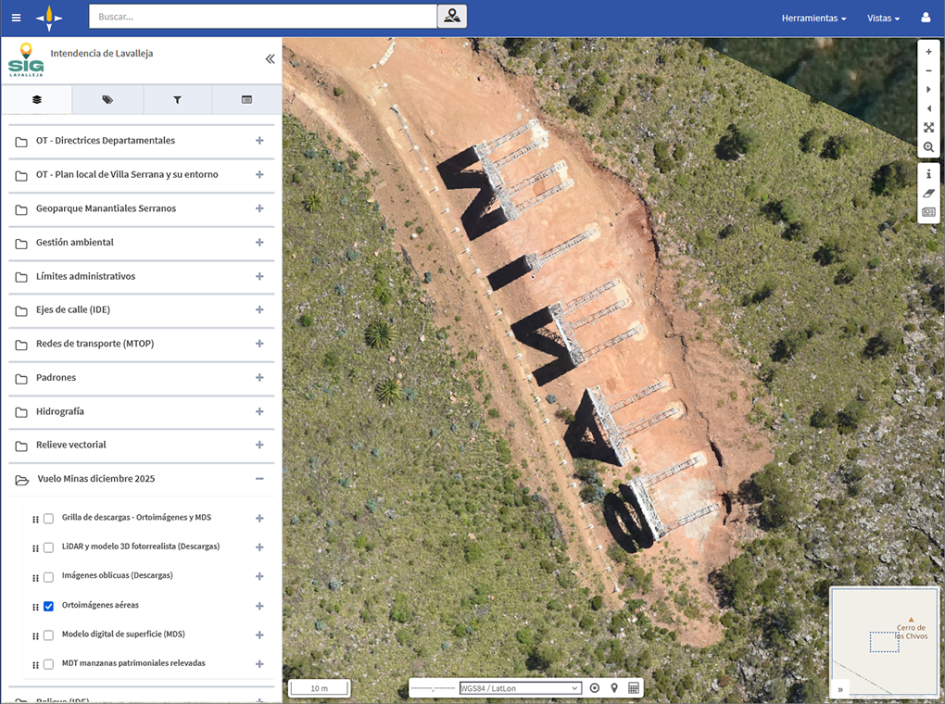Click drag handle for Modelo digital de superficie
The width and height of the screenshot is (945, 704).
[35, 635]
